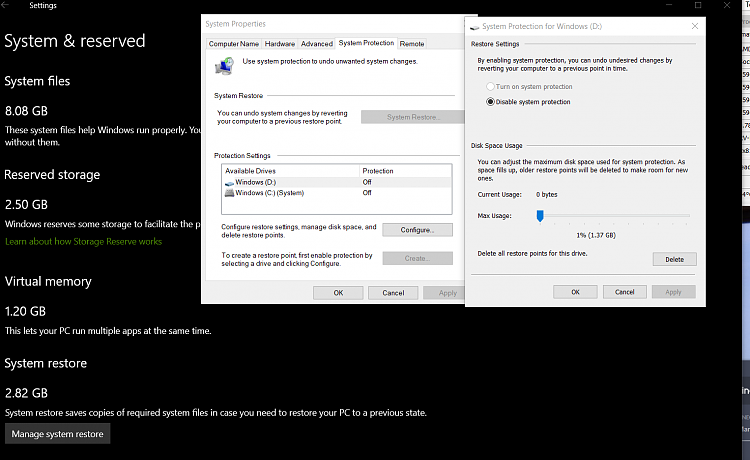Close the Settings window

pos(727,5)
